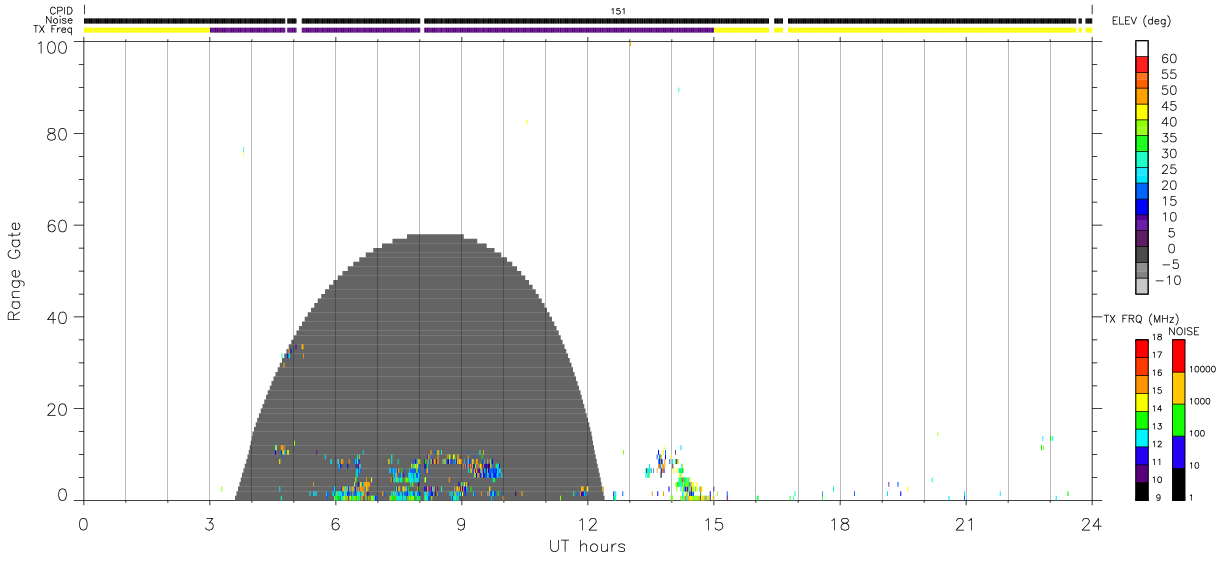Select blue 10–100 NOISE colorbar segment
This screenshot has width=1228, height=567.
(x=1178, y=452)
